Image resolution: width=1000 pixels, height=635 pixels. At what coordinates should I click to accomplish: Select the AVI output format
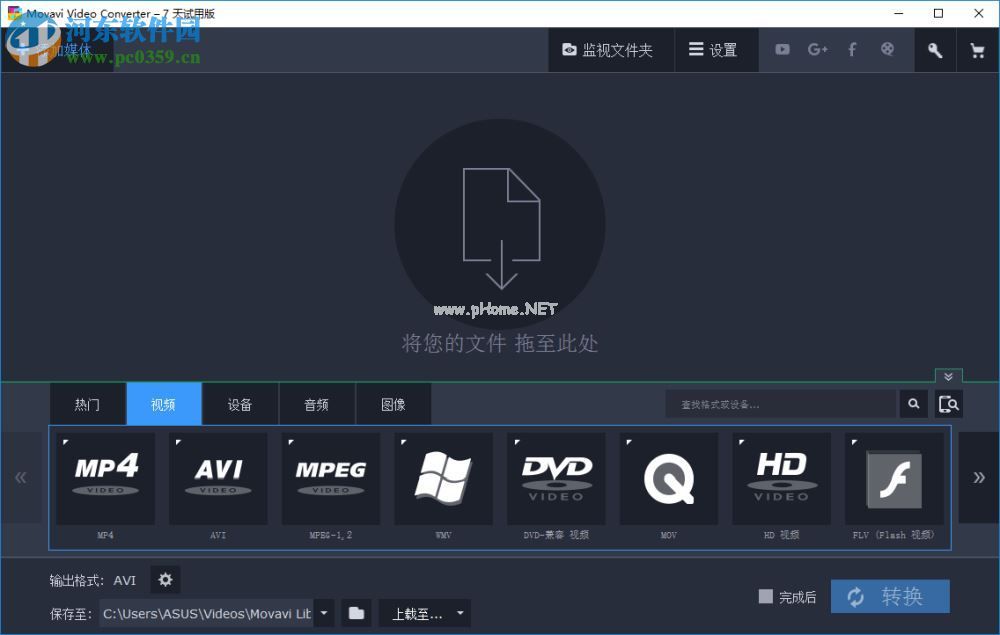coord(218,478)
